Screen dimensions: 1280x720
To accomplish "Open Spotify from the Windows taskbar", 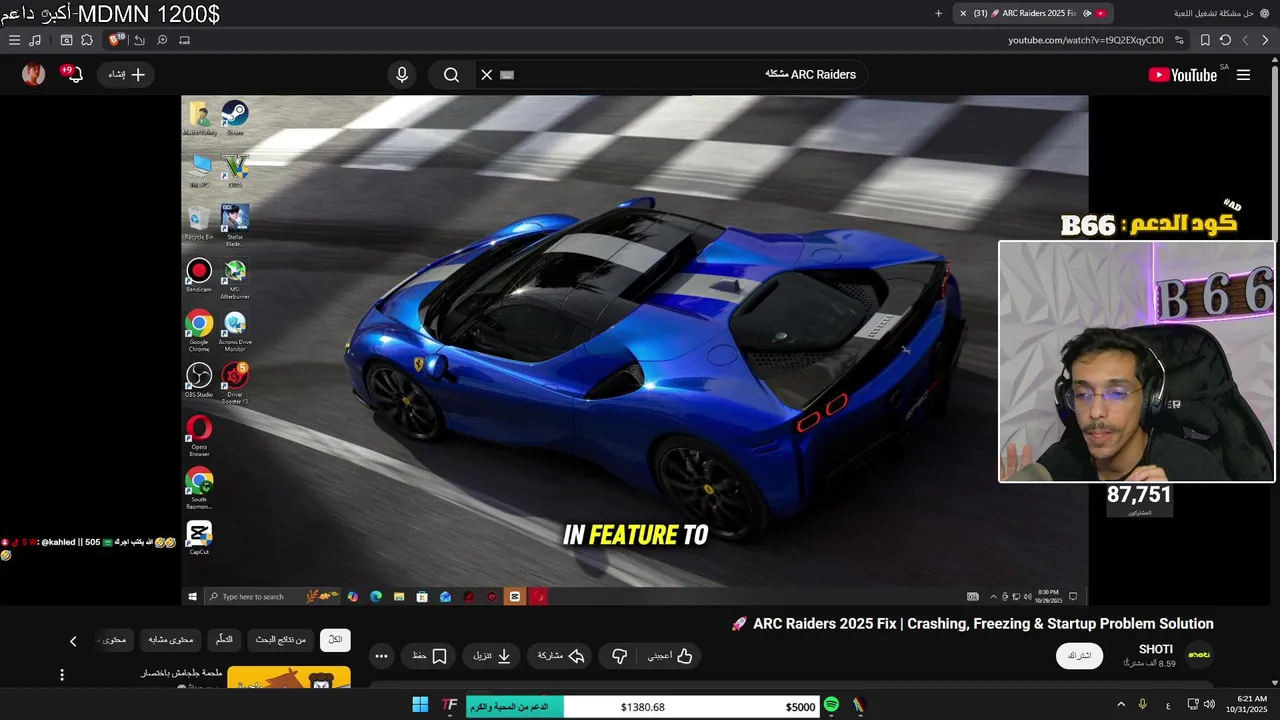I will [x=831, y=706].
